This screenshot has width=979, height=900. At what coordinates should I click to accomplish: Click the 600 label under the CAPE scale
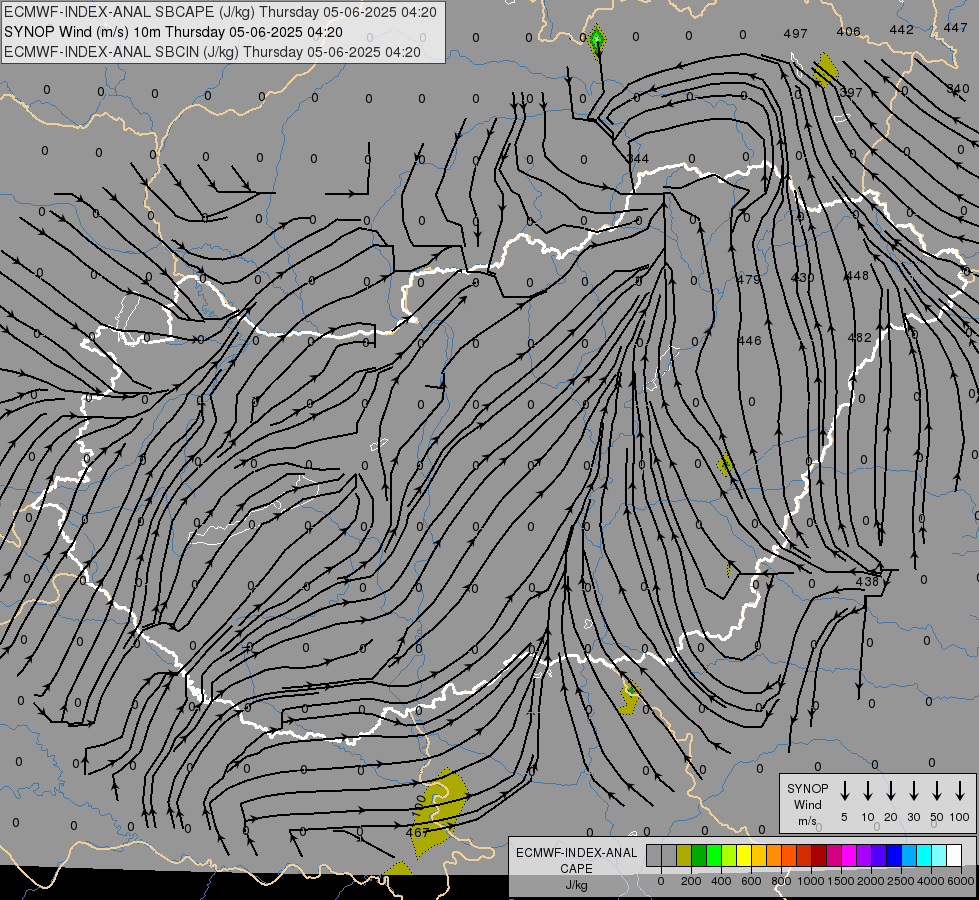pyautogui.click(x=751, y=881)
